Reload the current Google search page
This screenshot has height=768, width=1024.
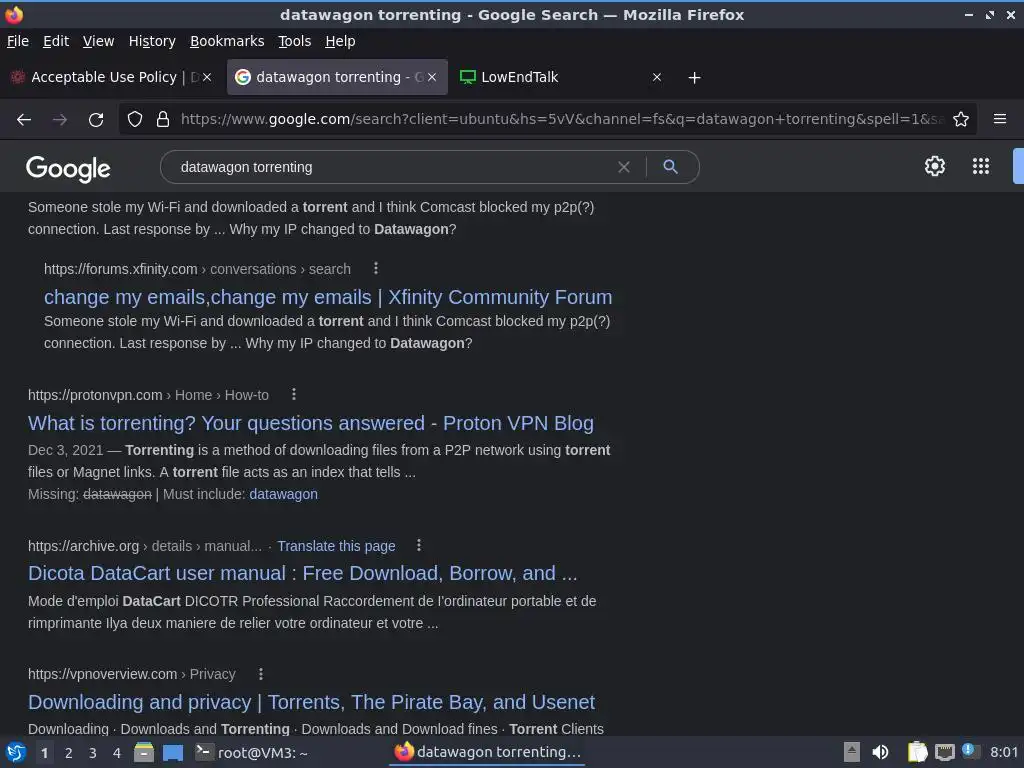tap(96, 120)
